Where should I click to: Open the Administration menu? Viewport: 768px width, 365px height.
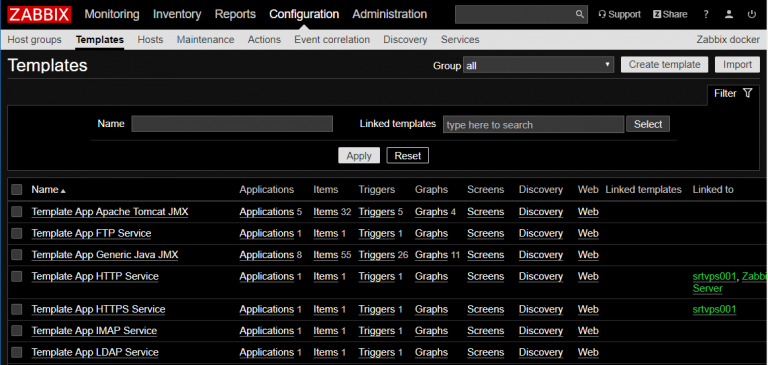[389, 15]
